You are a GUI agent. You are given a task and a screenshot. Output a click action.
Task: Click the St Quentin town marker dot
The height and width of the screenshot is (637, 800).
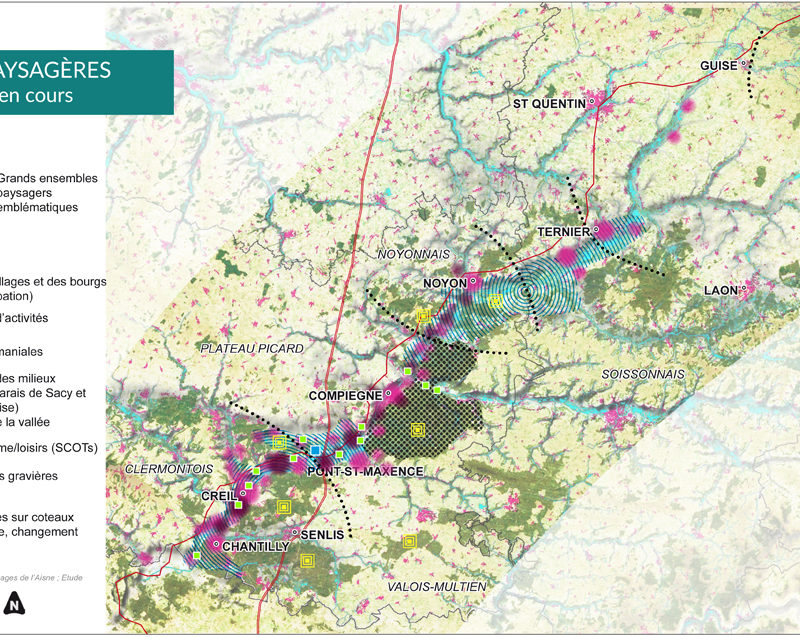pyautogui.click(x=592, y=101)
